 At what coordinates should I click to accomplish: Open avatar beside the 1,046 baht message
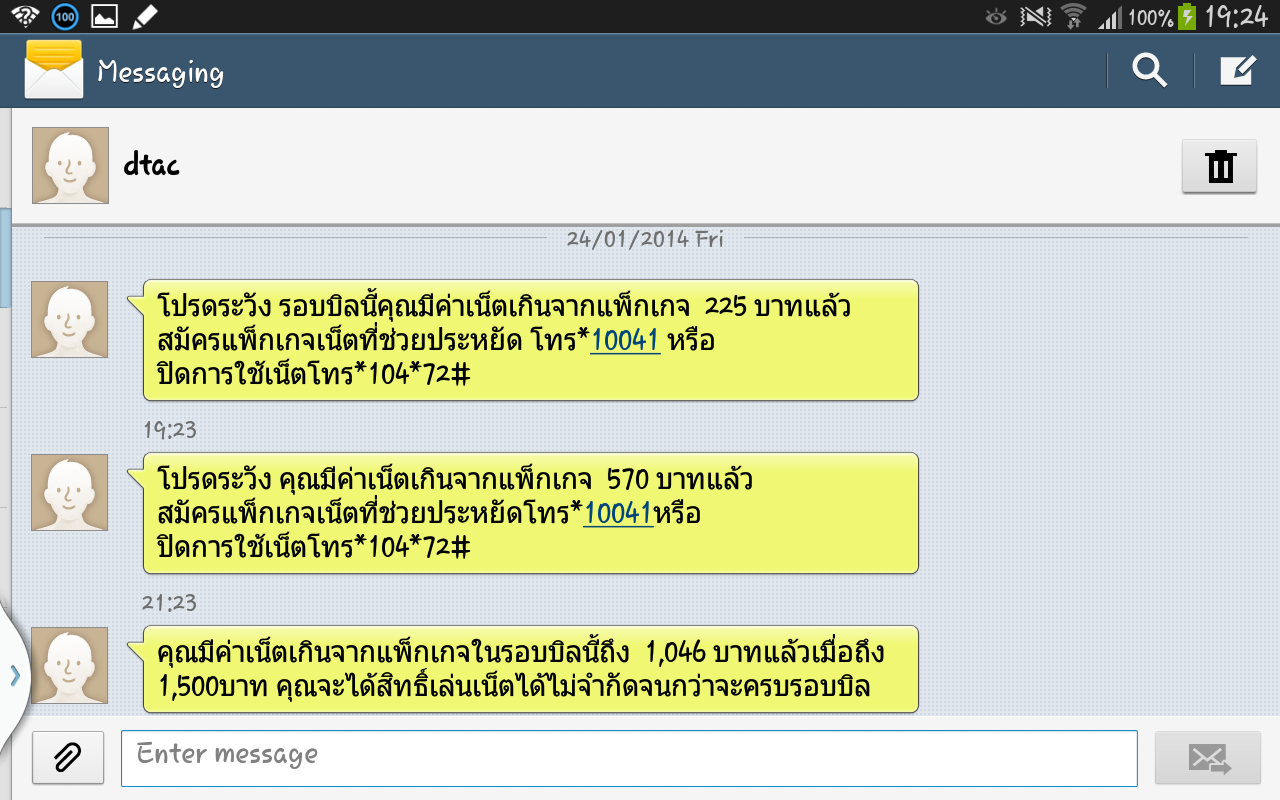coord(70,665)
